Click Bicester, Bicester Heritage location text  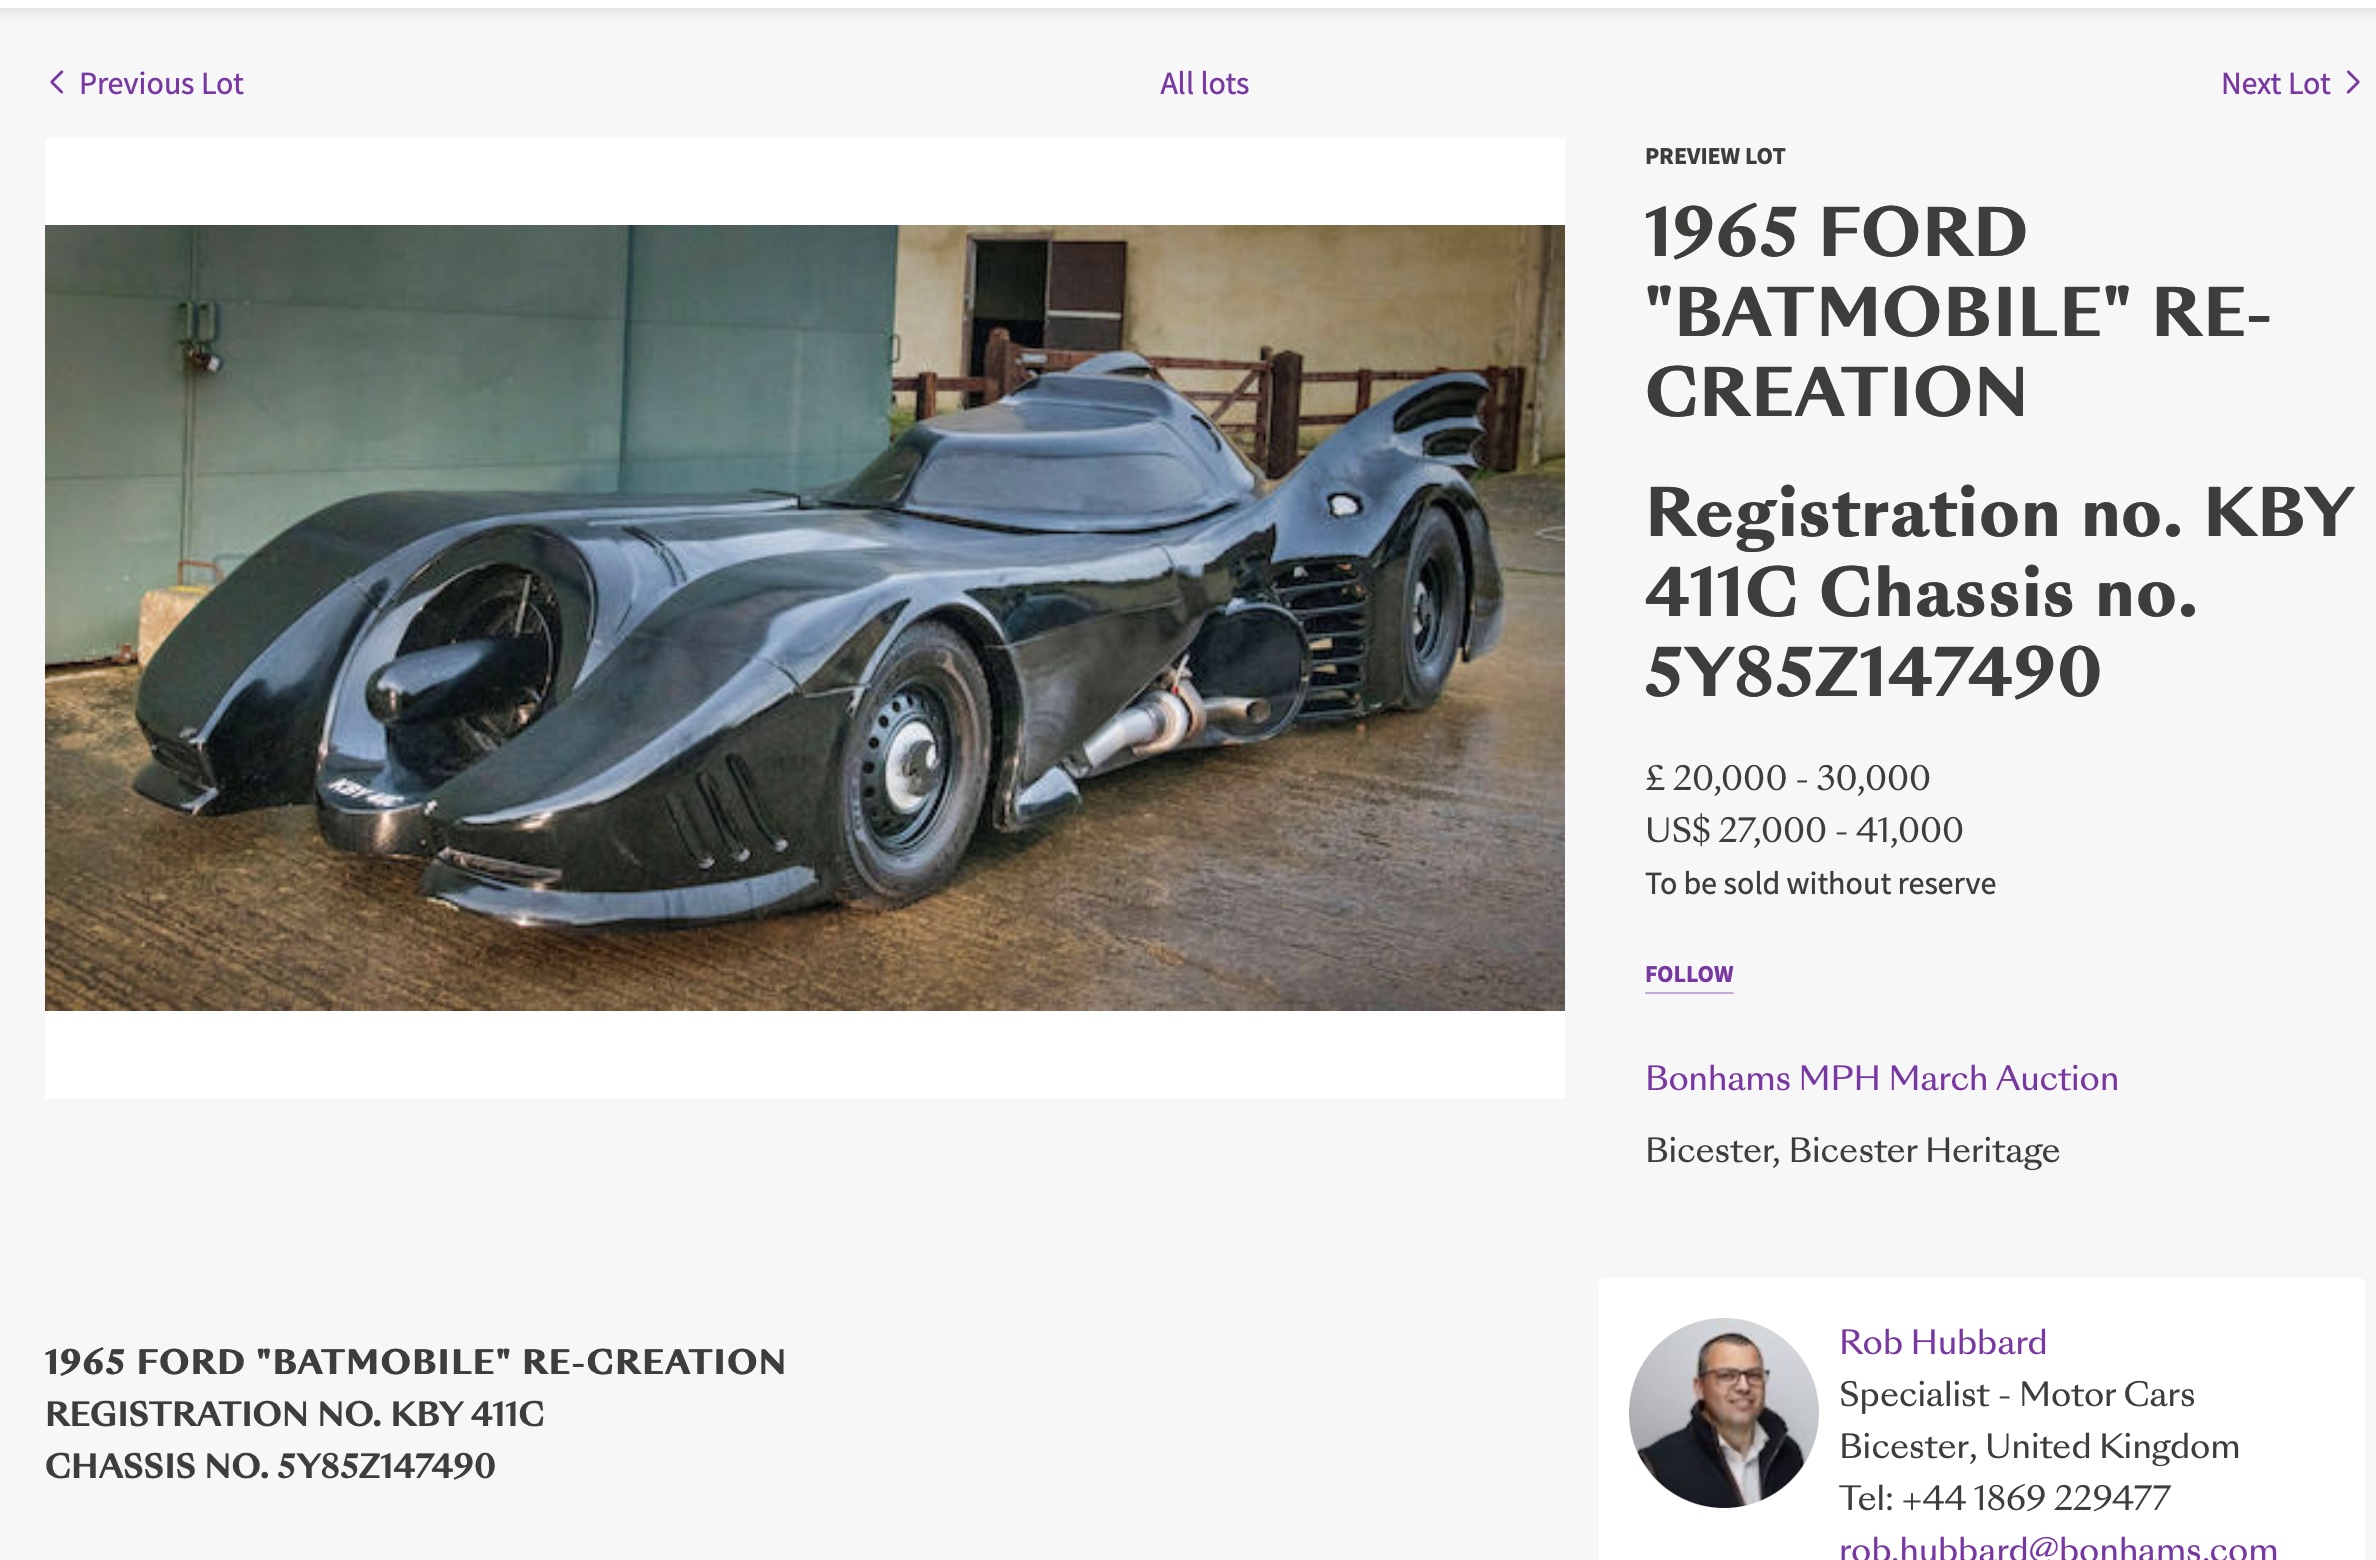(1854, 1150)
